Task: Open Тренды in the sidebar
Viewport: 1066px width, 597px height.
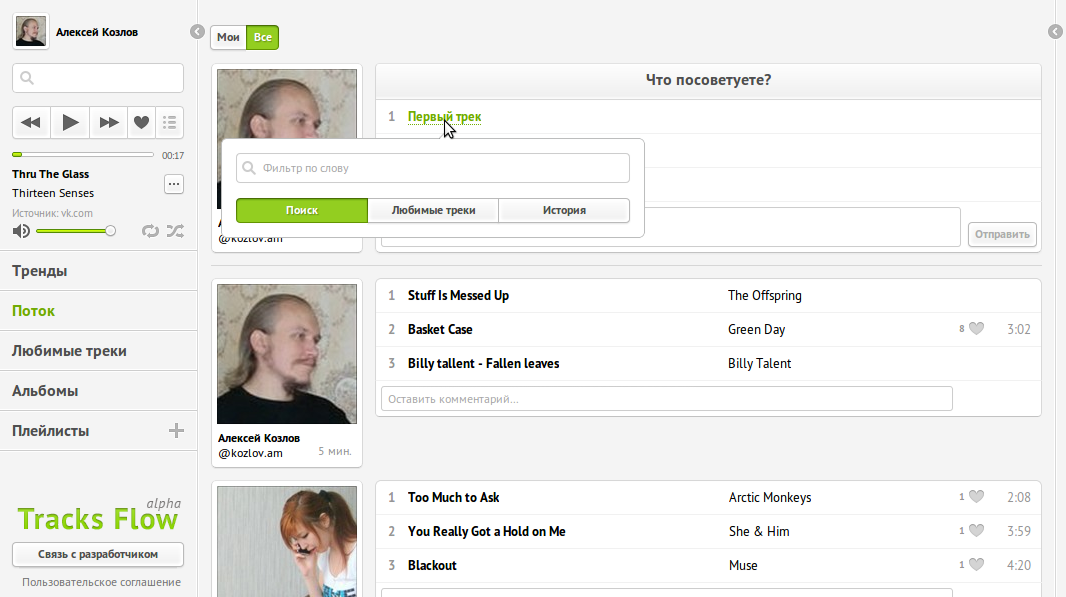Action: [x=40, y=271]
